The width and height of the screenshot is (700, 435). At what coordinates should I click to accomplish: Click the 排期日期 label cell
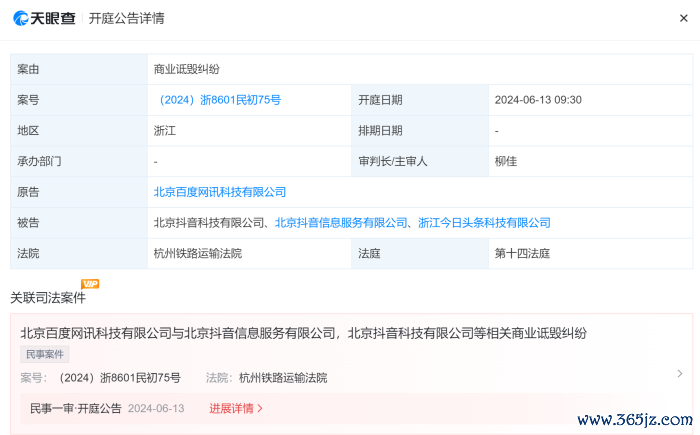420,131
